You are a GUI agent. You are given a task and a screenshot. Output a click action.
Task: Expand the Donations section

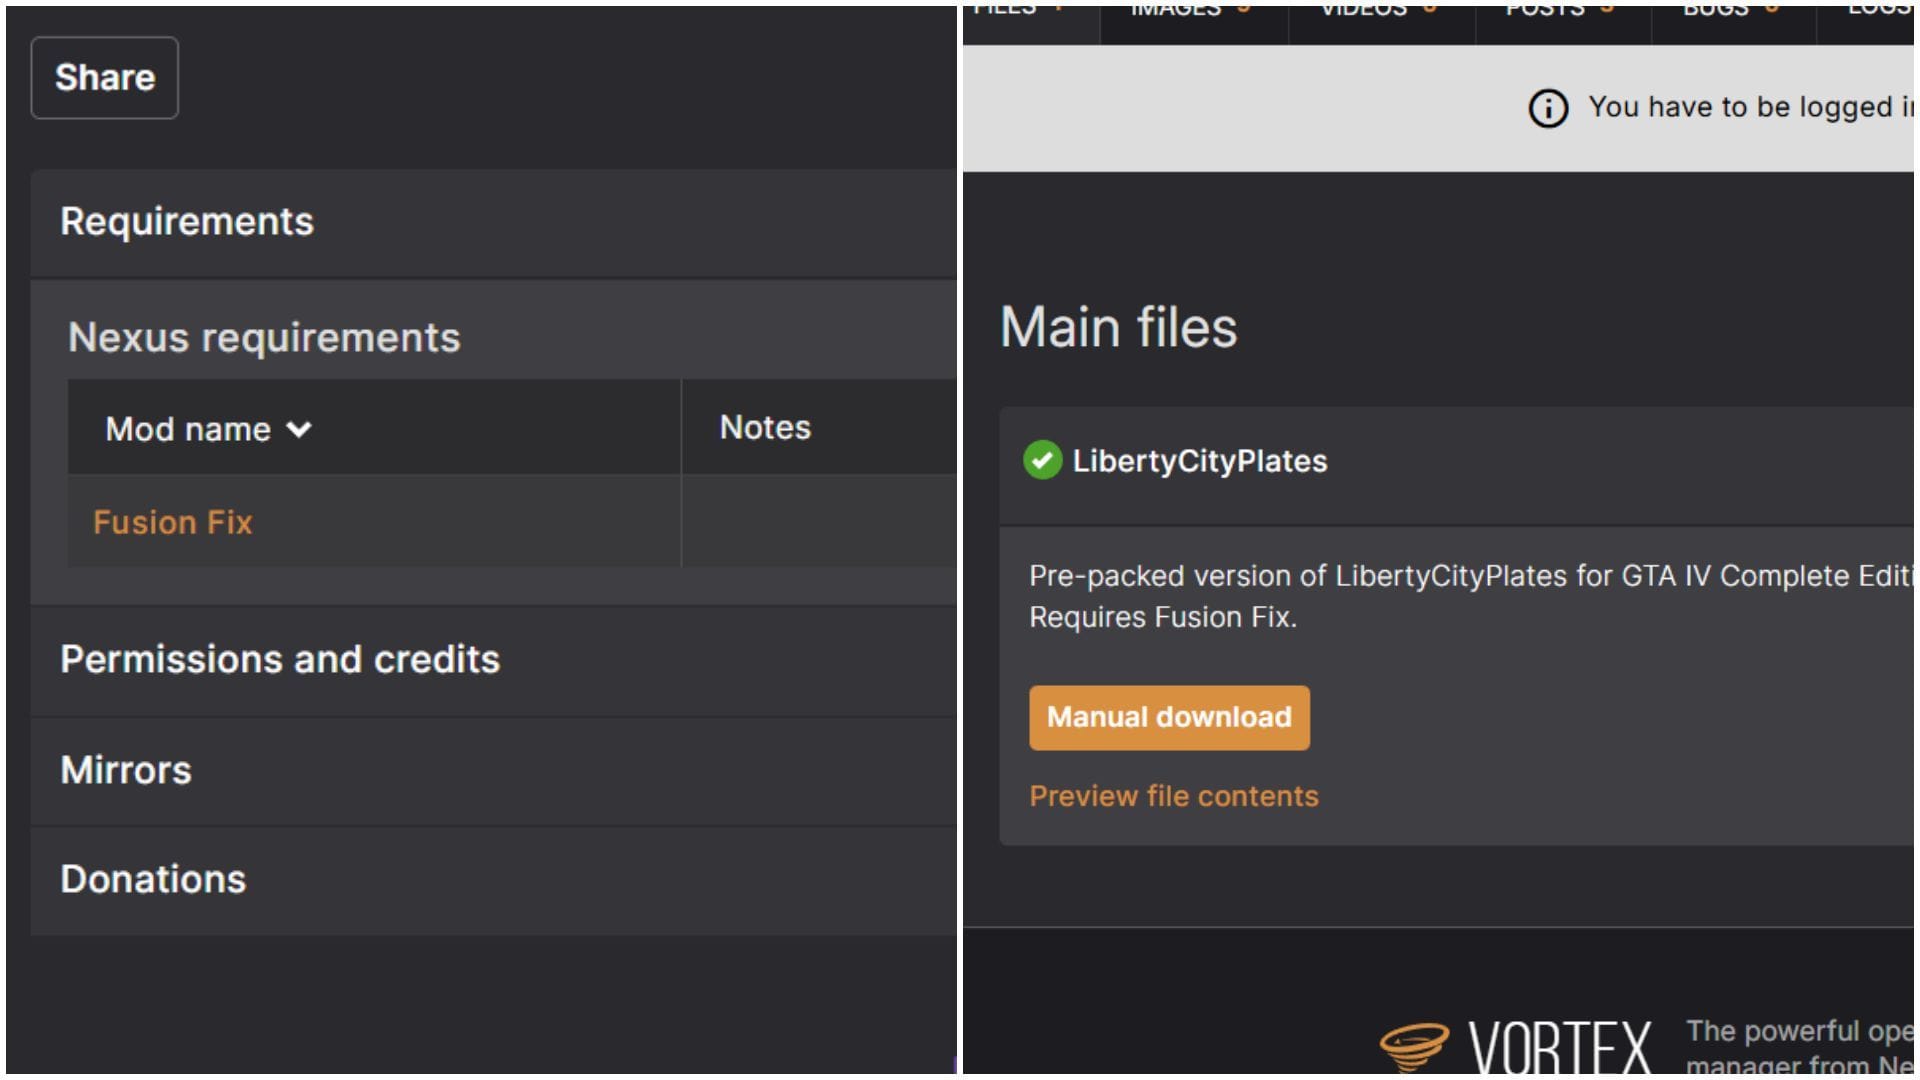[x=152, y=879]
